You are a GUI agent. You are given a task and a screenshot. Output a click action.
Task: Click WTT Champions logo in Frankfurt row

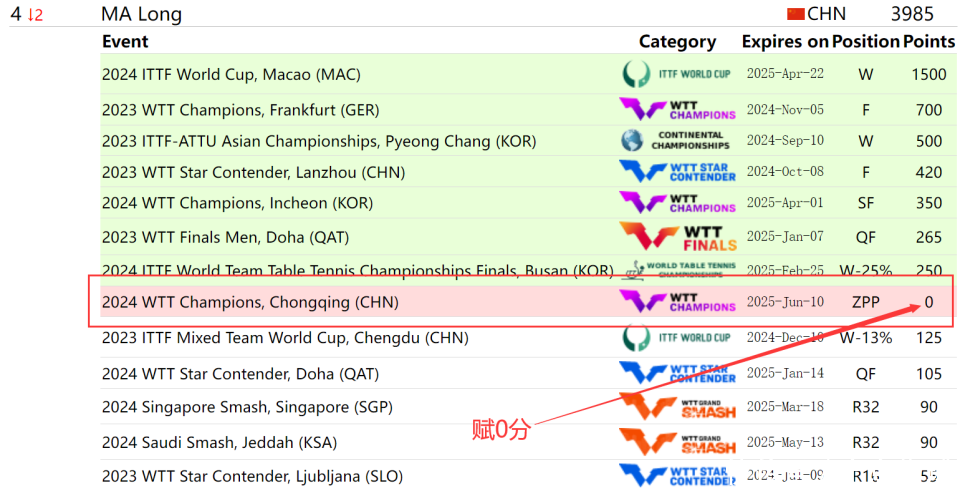(x=677, y=109)
